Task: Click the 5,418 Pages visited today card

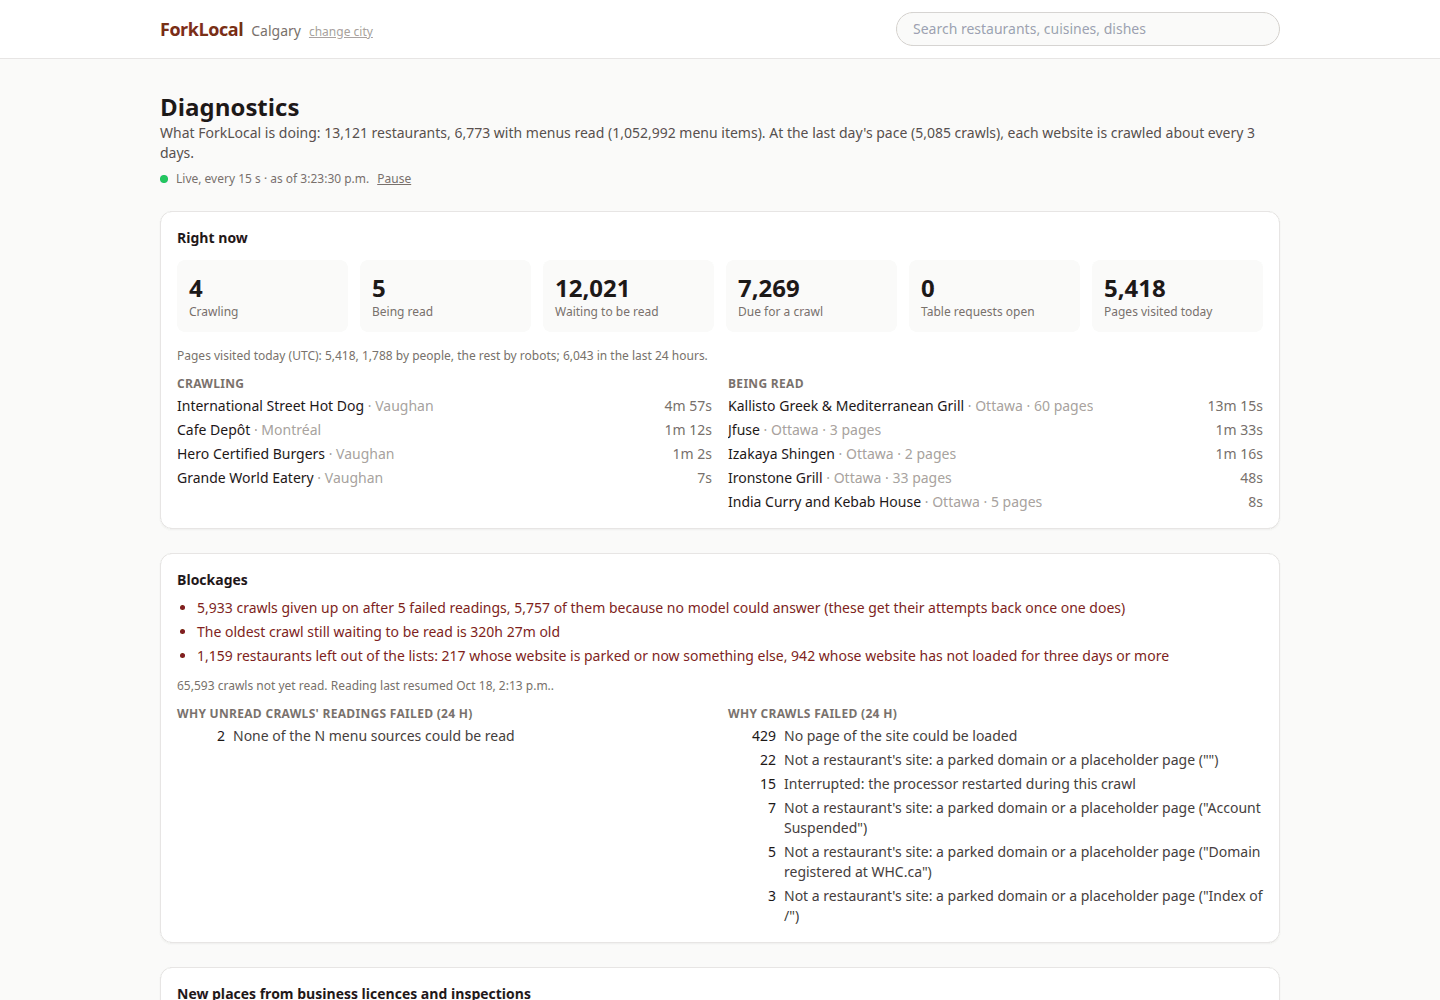Action: point(1177,296)
